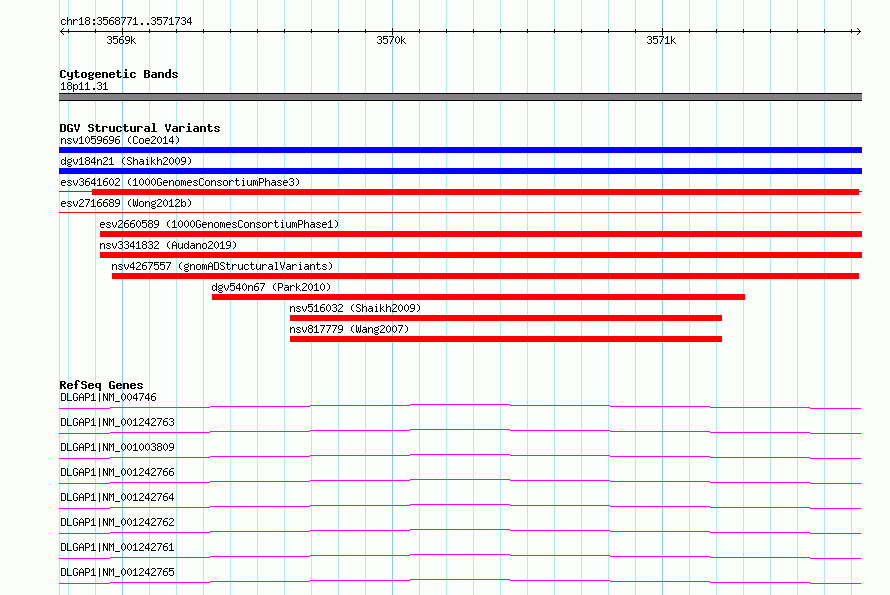Open variant dgv184n21 (Shaikh2009) label
The width and height of the screenshot is (890, 595).
click(x=126, y=161)
